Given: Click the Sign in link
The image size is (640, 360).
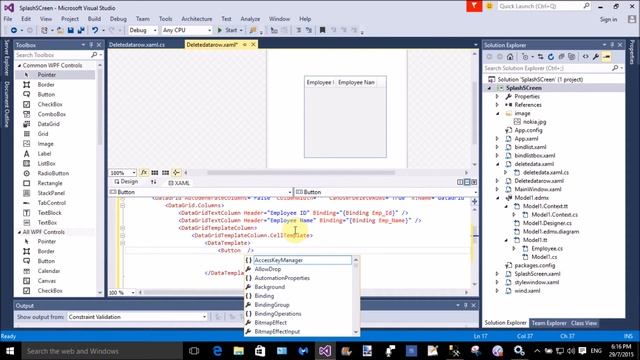Looking at the screenshot, I should [x=608, y=19].
